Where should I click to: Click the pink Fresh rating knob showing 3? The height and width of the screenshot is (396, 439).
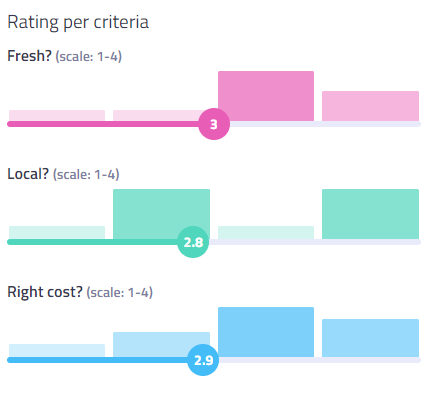pyautogui.click(x=214, y=124)
